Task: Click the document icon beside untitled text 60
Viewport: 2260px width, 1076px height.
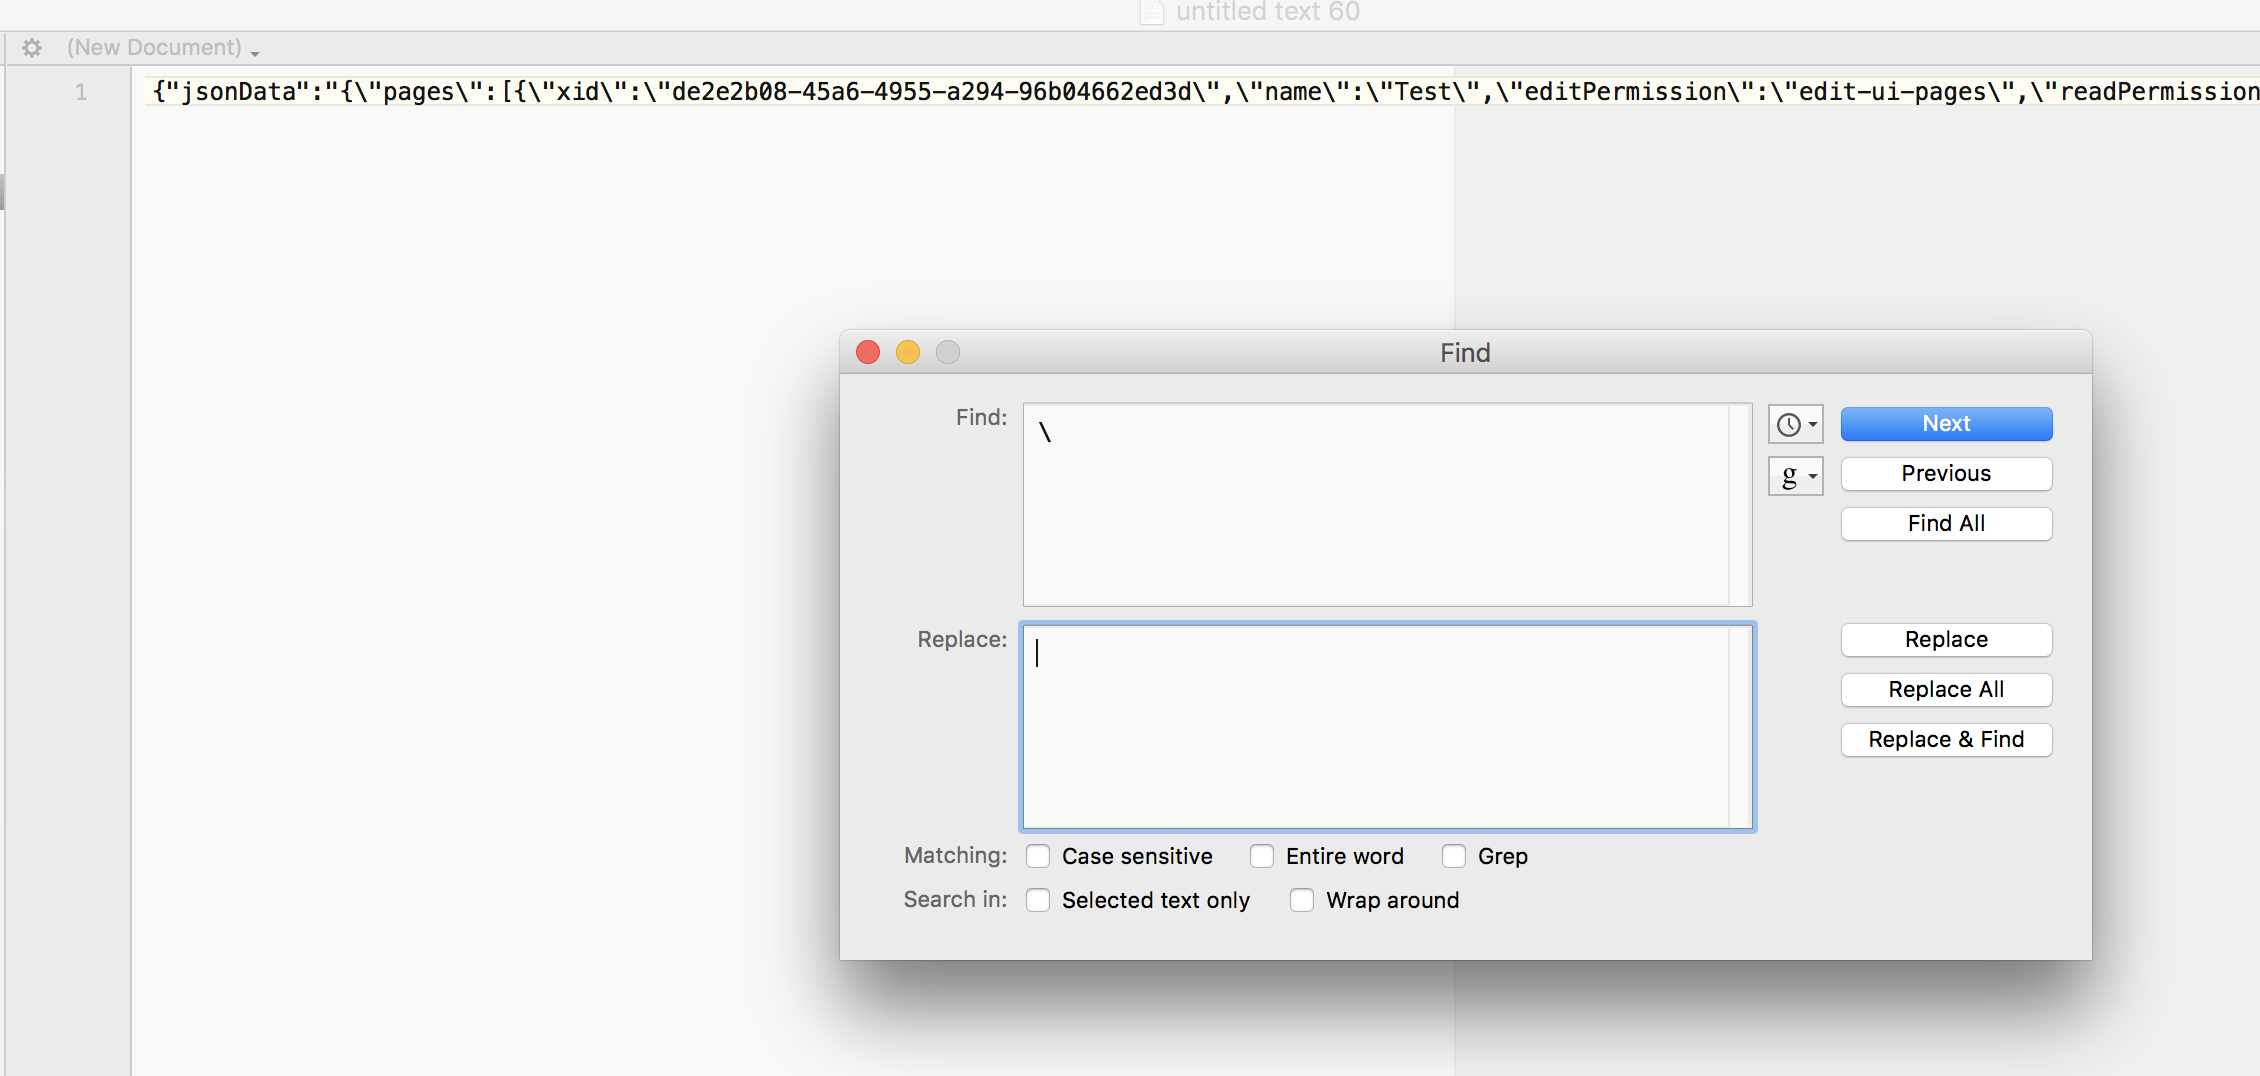Action: click(x=1152, y=12)
